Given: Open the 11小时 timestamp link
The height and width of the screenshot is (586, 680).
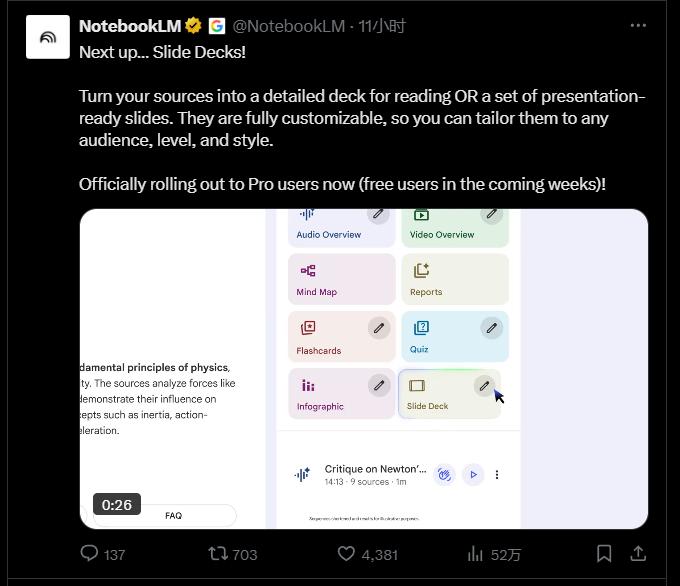Looking at the screenshot, I should 381,25.
